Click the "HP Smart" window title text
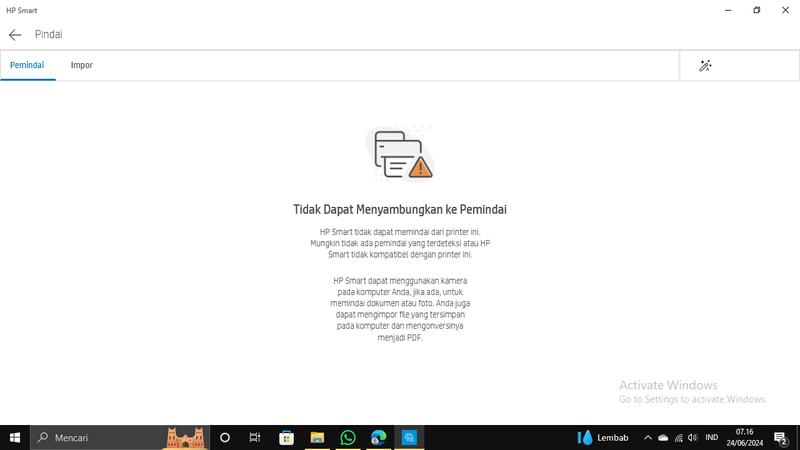Screen dimensions: 800x450 click(21, 10)
